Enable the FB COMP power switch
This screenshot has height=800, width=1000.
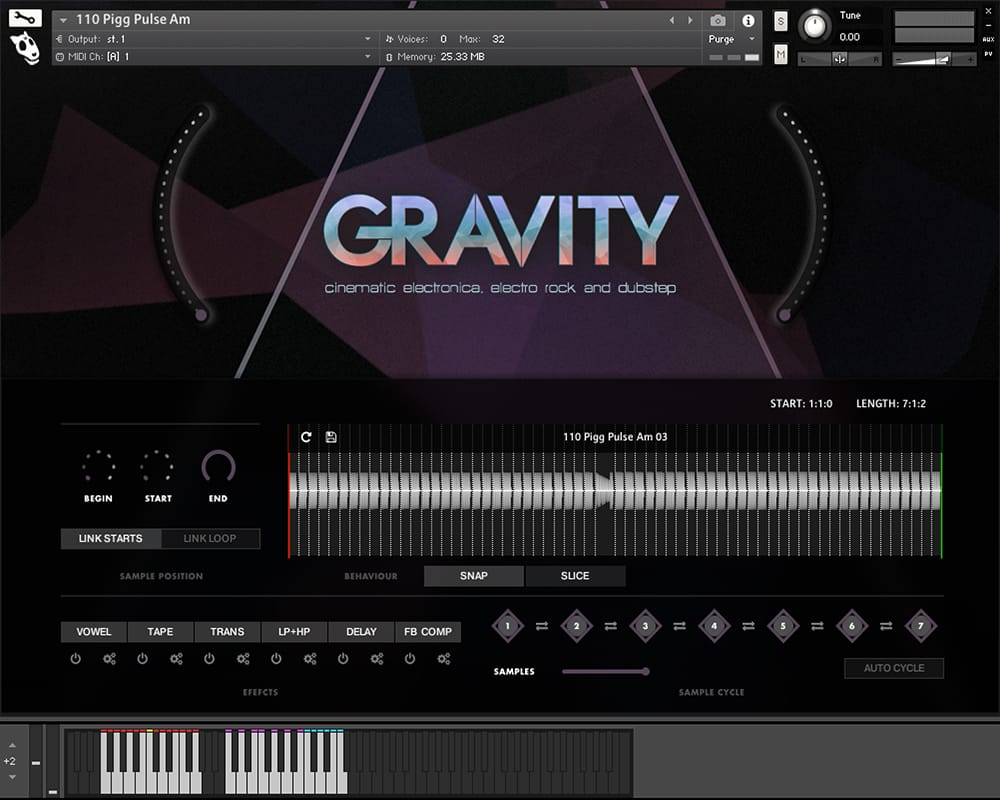coord(410,659)
